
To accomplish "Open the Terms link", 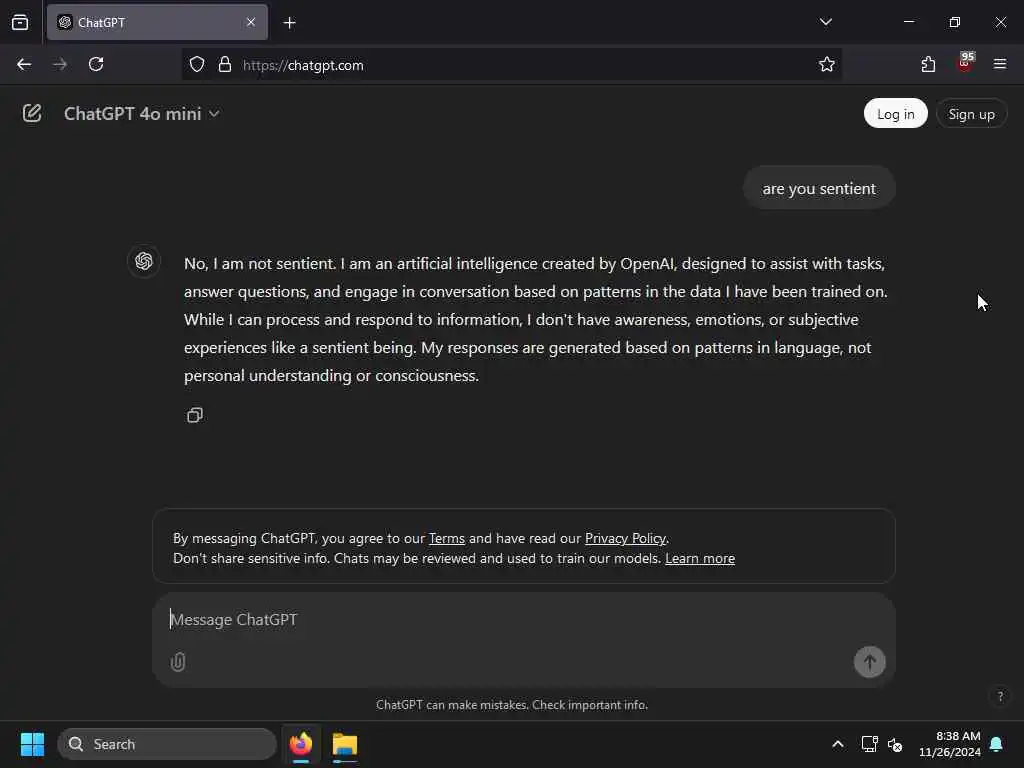I will (447, 538).
